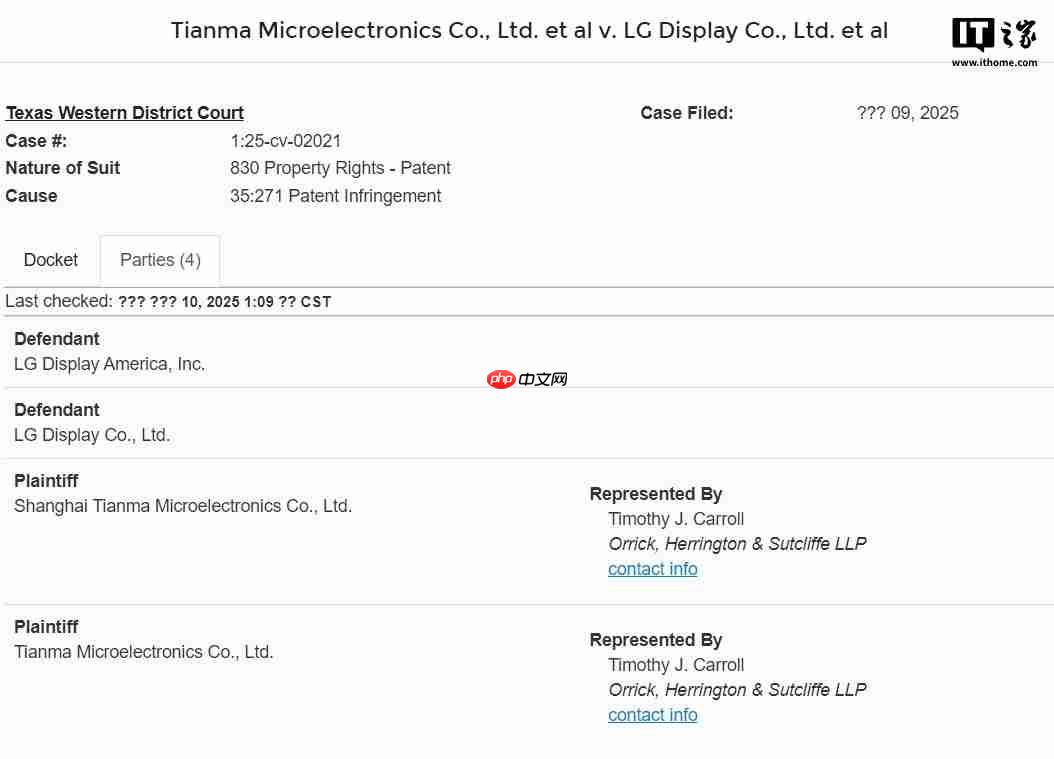Image resolution: width=1054 pixels, height=759 pixels.
Task: Click Orrick, Herrington & Sutcliffe LLP
Action: (738, 544)
